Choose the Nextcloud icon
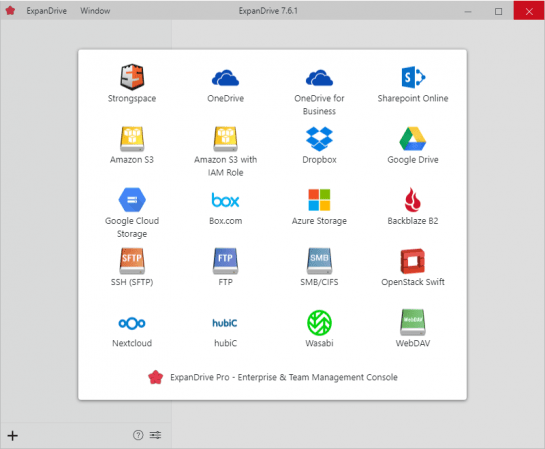This screenshot has width=545, height=449. point(132,323)
